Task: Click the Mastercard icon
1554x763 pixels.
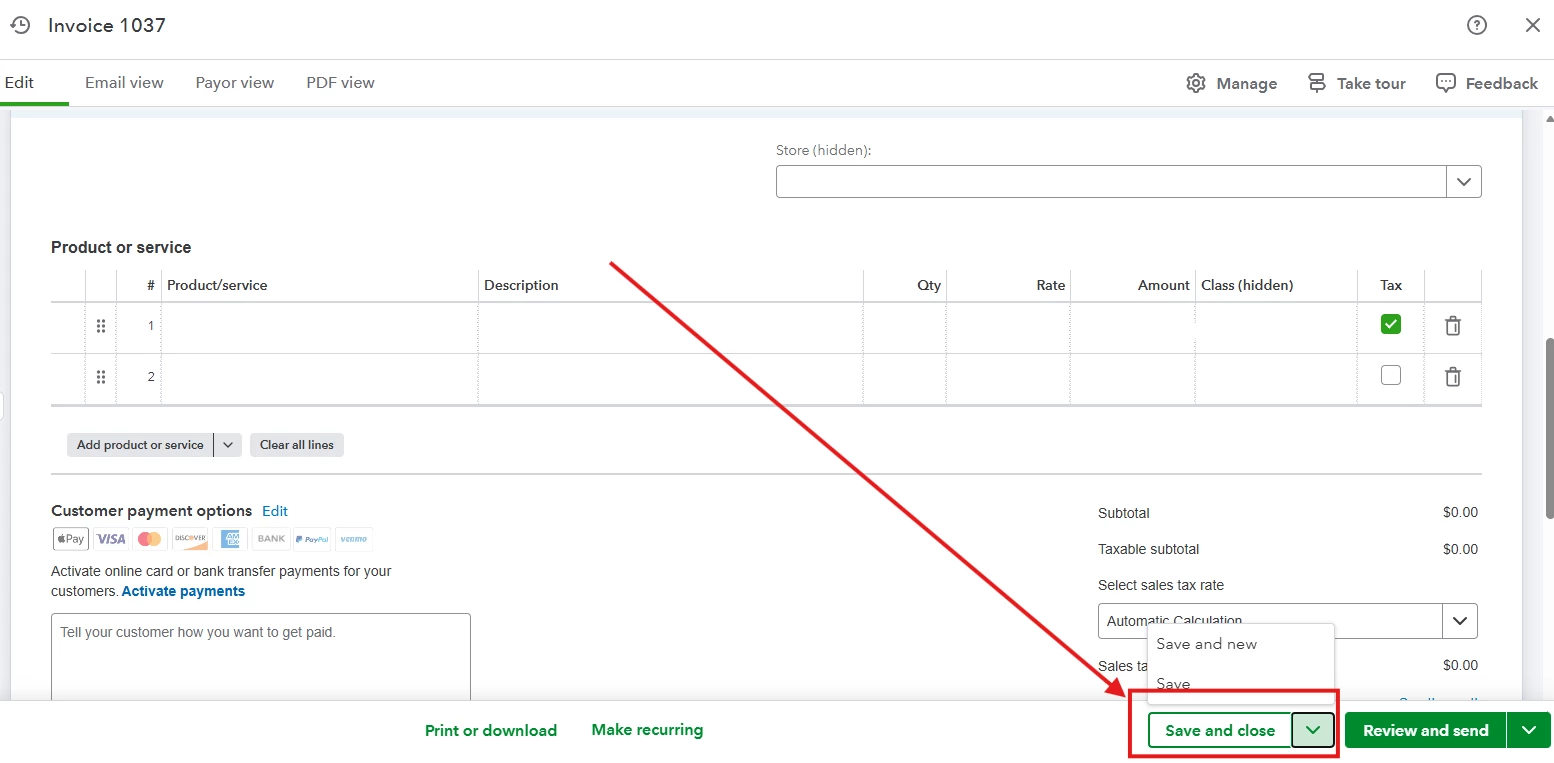Action: (x=150, y=539)
